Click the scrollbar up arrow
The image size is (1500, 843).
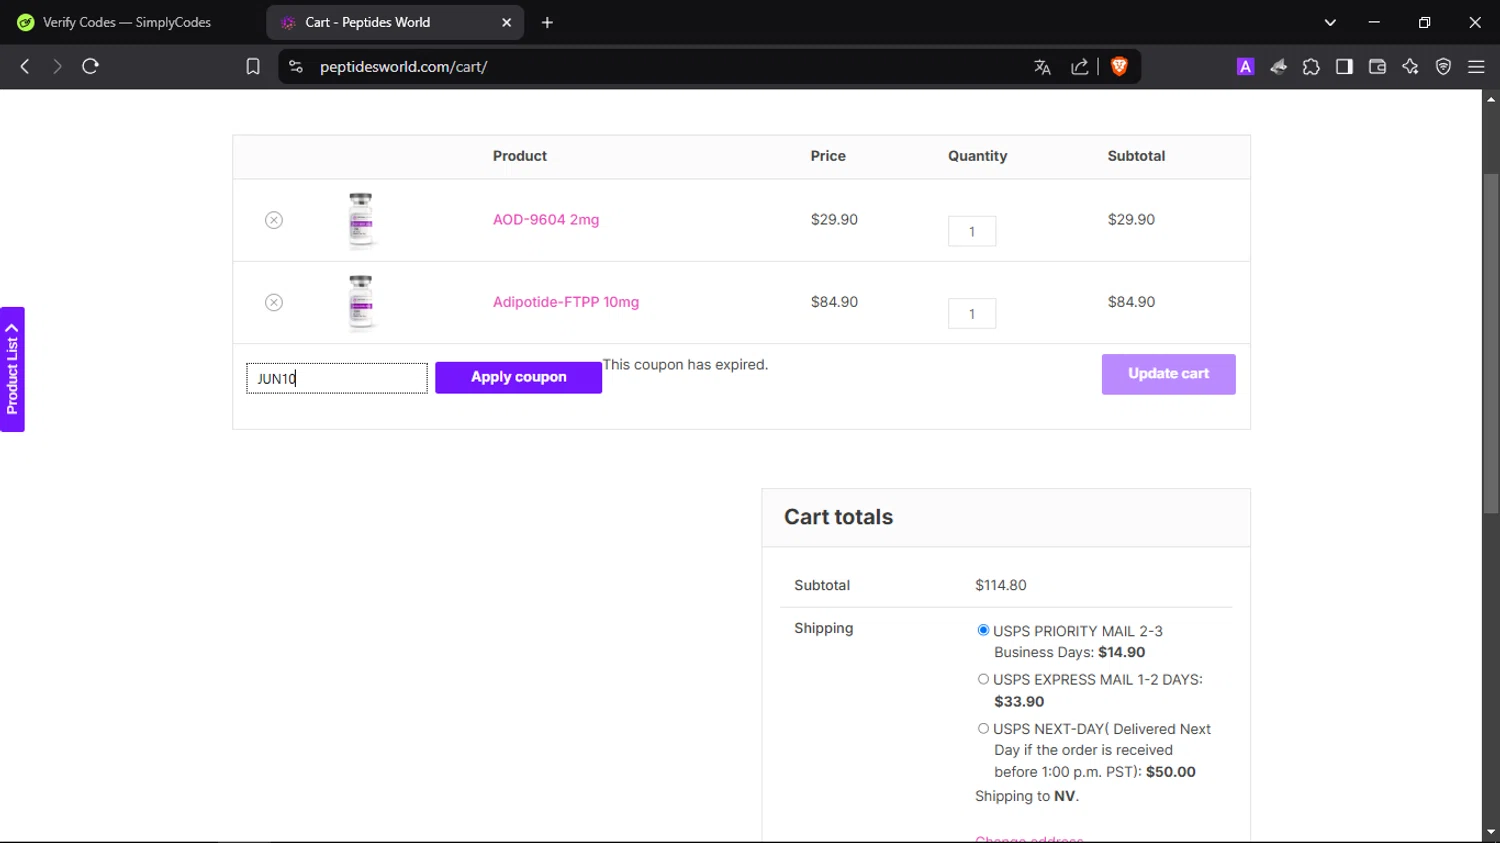1491,99
